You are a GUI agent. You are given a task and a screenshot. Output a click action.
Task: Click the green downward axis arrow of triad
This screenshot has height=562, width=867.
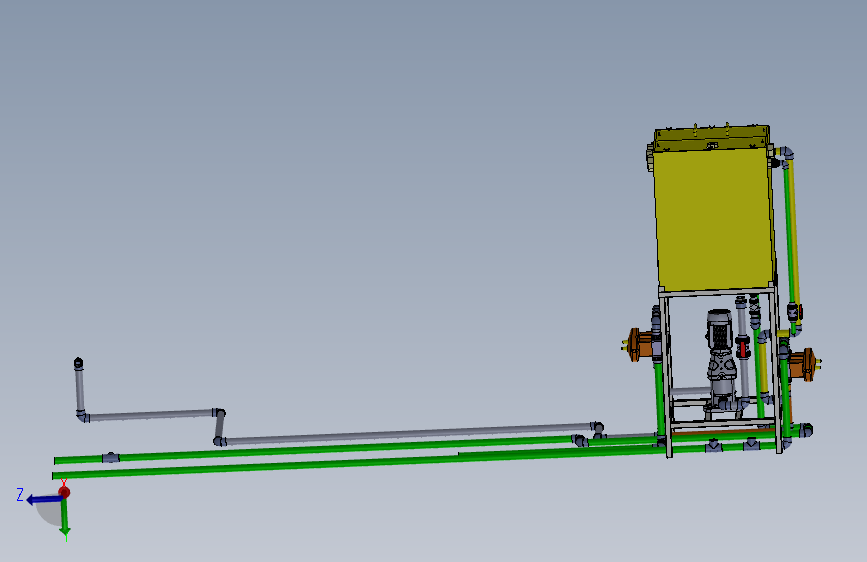[x=65, y=518]
